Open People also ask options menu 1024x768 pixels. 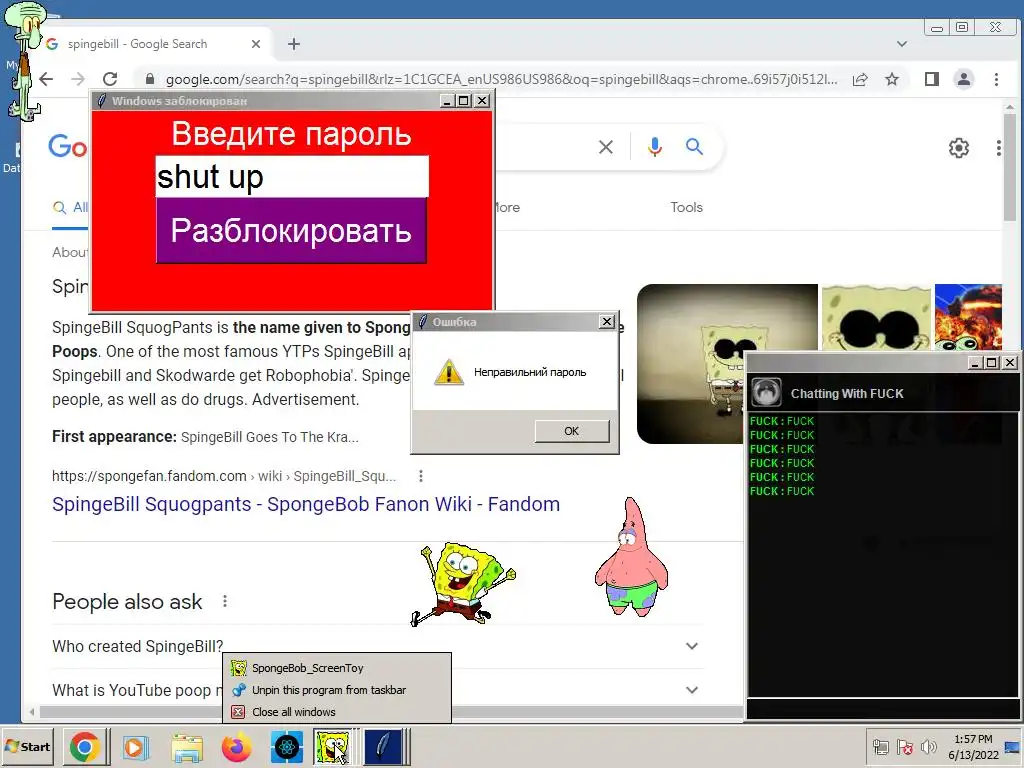[225, 601]
